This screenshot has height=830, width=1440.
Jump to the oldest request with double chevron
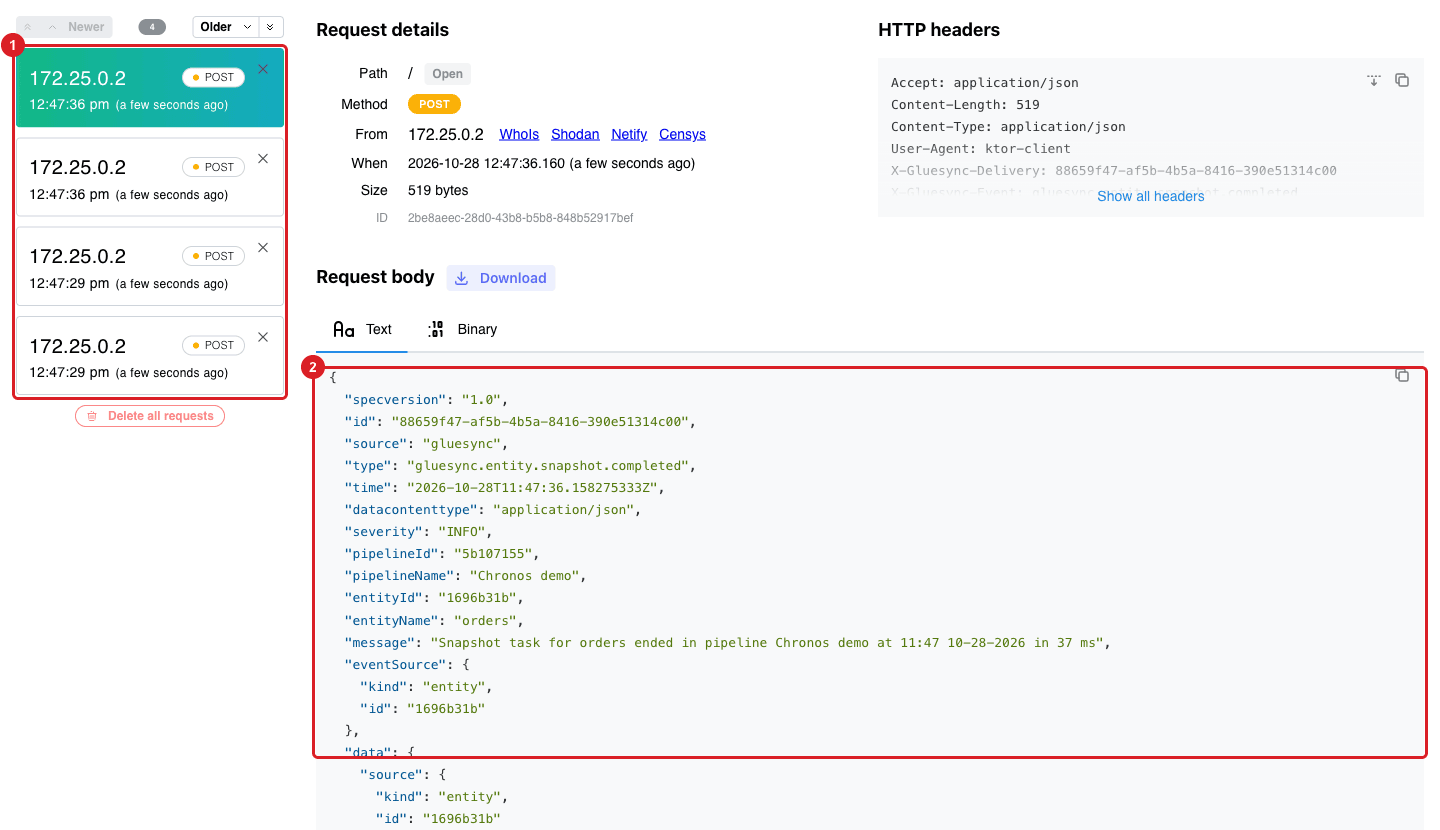(270, 27)
